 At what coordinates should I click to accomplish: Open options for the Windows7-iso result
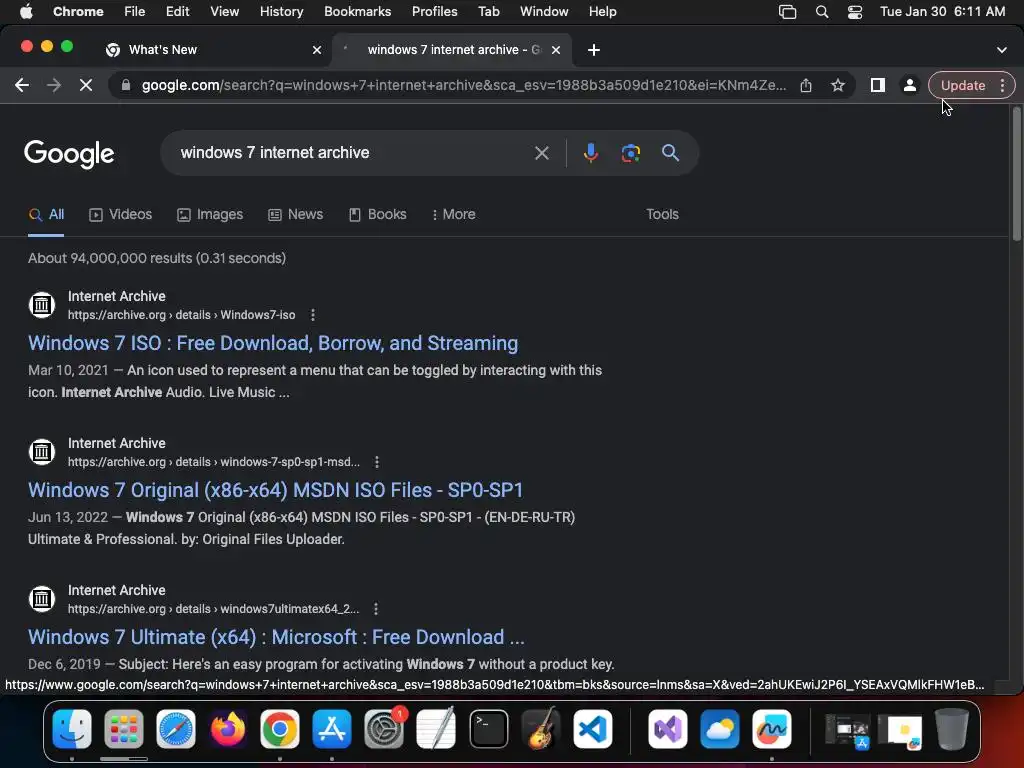(x=313, y=315)
